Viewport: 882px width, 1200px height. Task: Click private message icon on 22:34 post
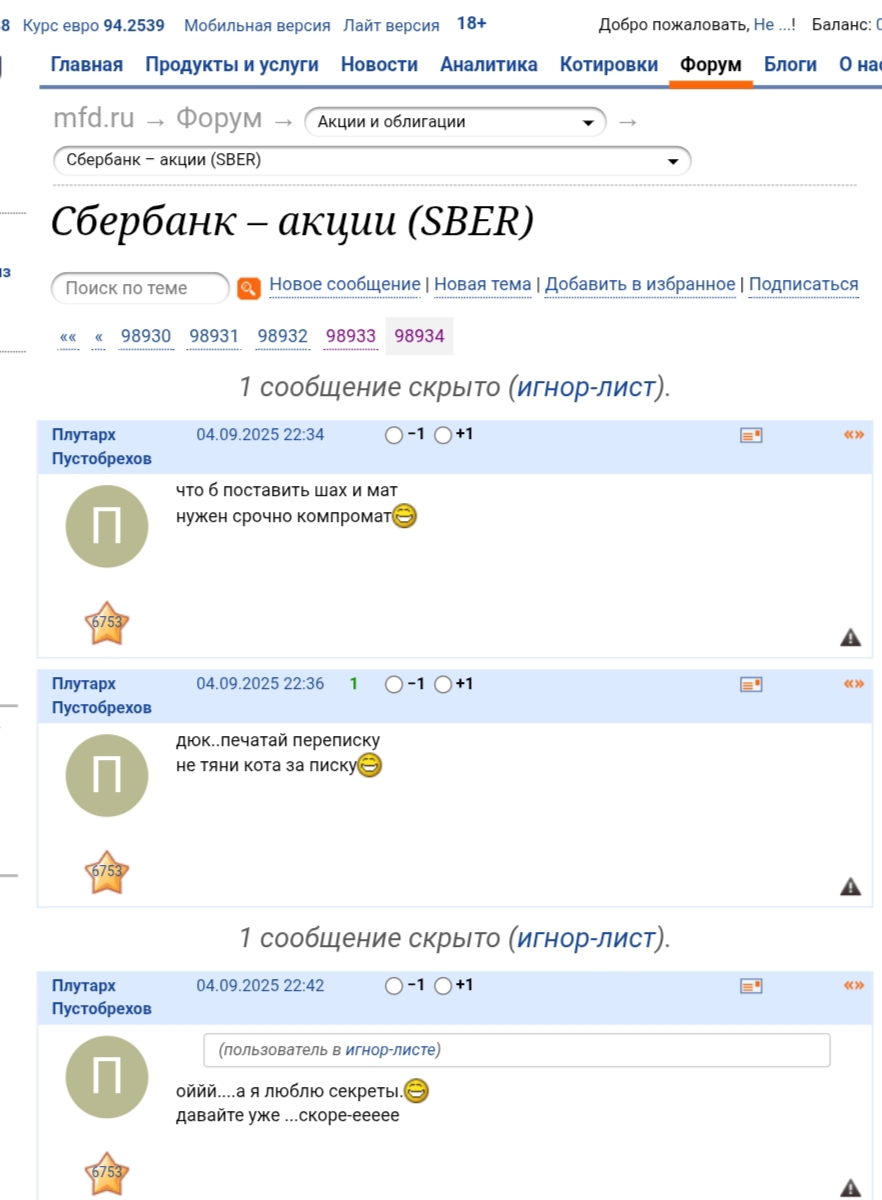[x=751, y=435]
